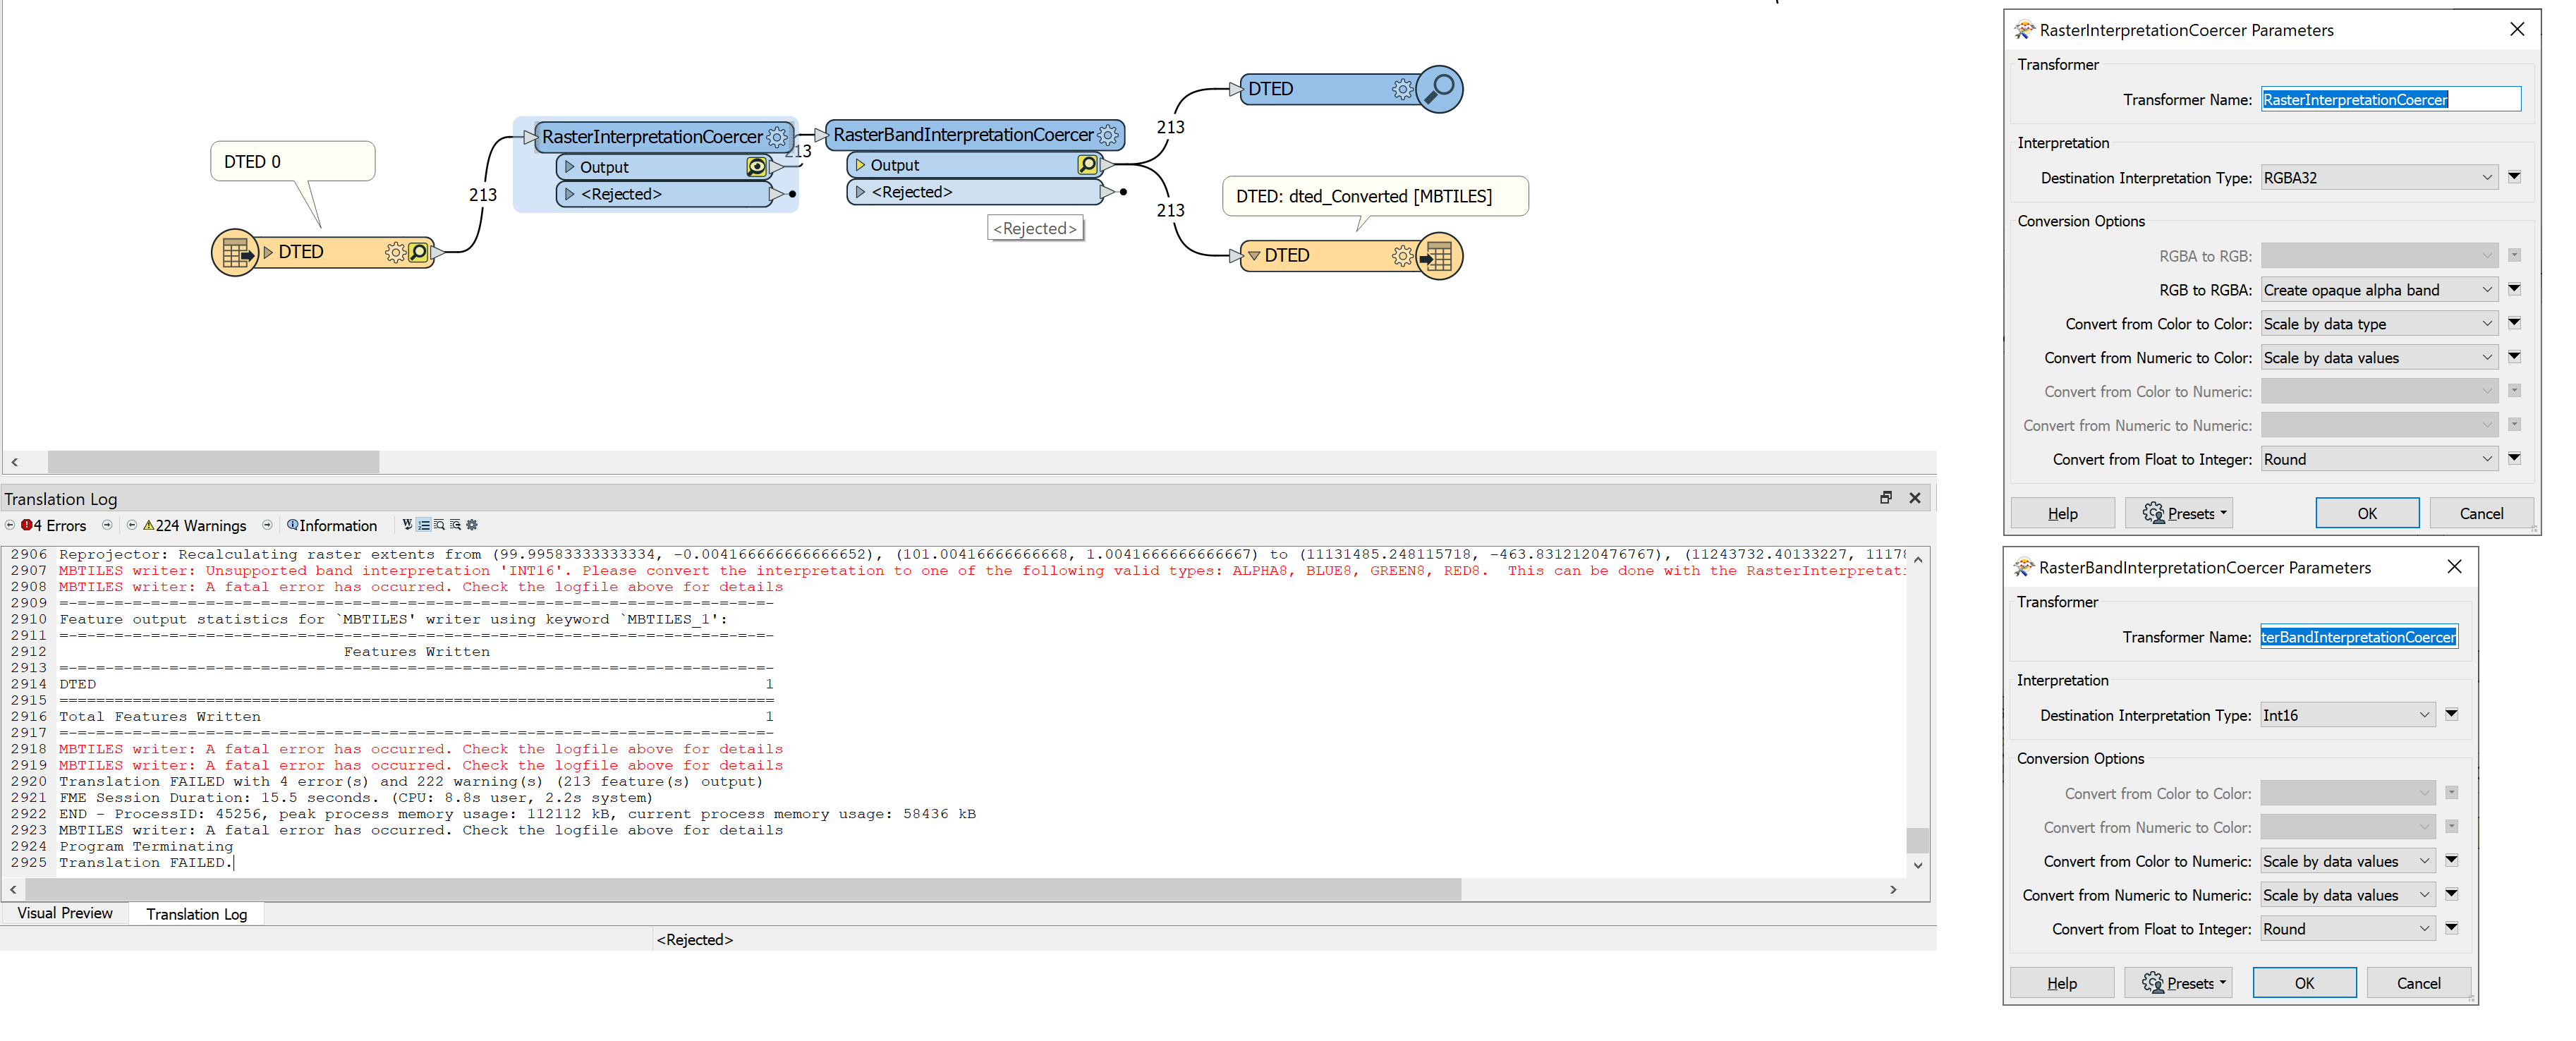Open the RGB to RGBA dropdown
2576x1041 pixels.
(x=2379, y=290)
